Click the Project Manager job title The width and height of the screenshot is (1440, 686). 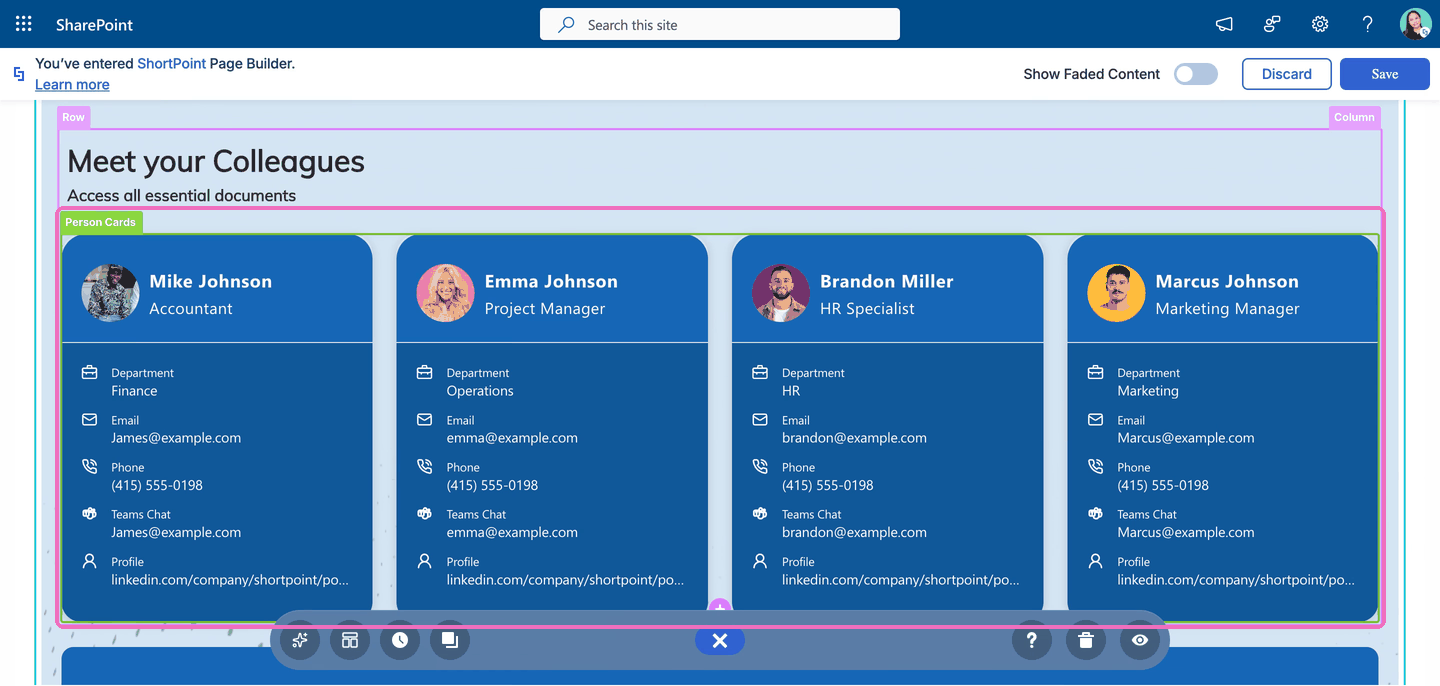pyautogui.click(x=545, y=308)
